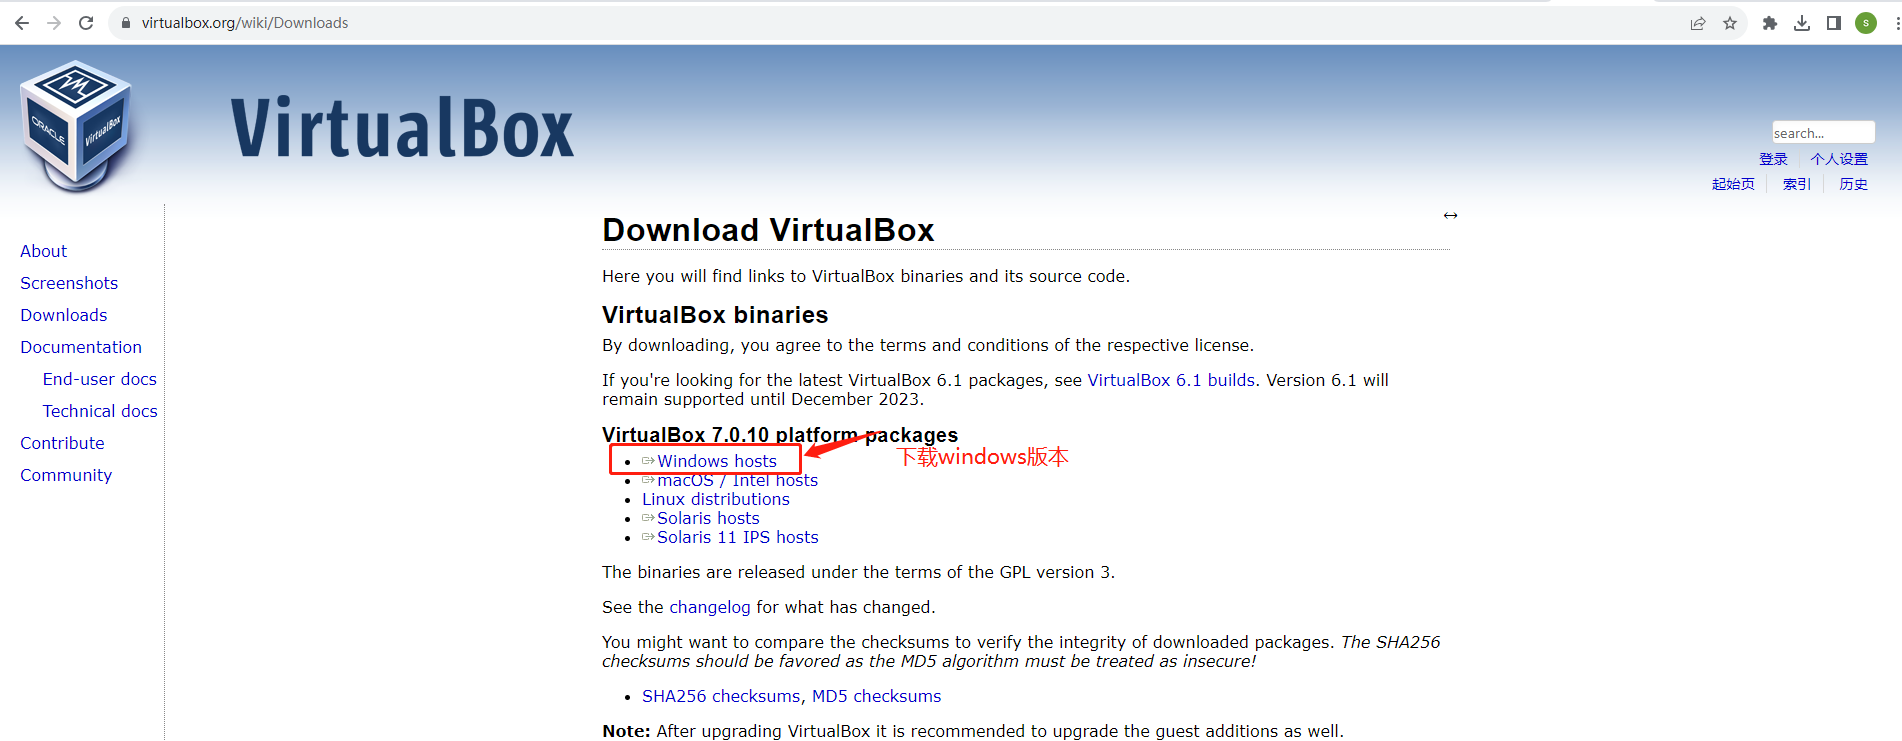1902x741 pixels.
Task: Open the green profile avatar
Action: click(1866, 23)
